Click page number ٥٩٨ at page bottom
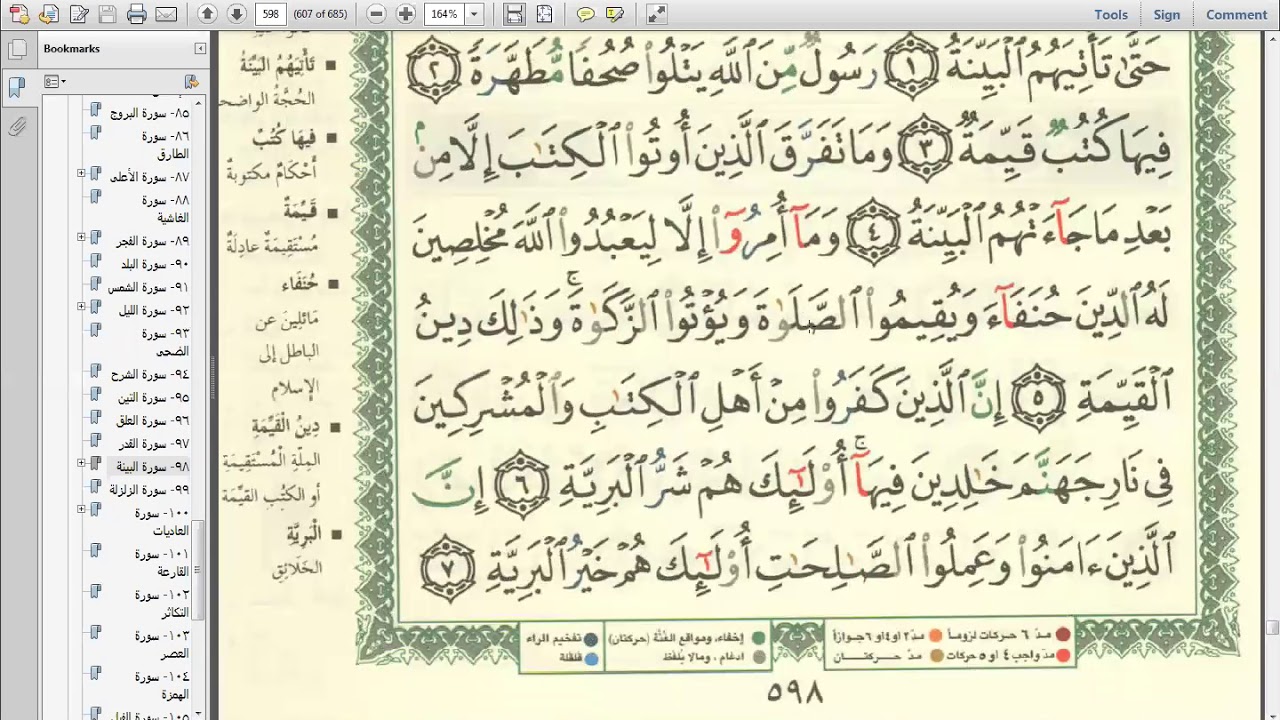The image size is (1280, 720). 795,692
